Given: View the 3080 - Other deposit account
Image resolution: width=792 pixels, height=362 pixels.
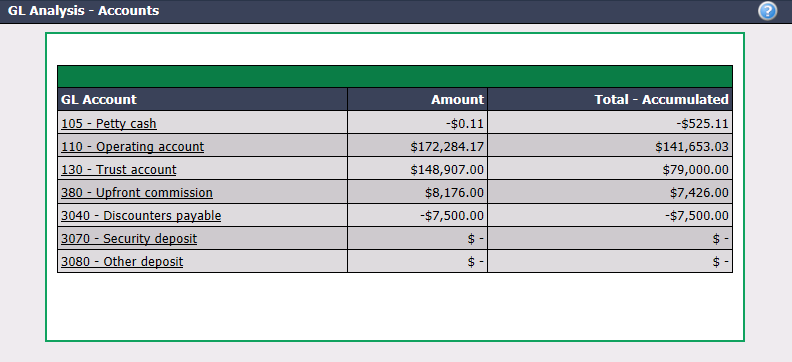Looking at the screenshot, I should 122,262.
